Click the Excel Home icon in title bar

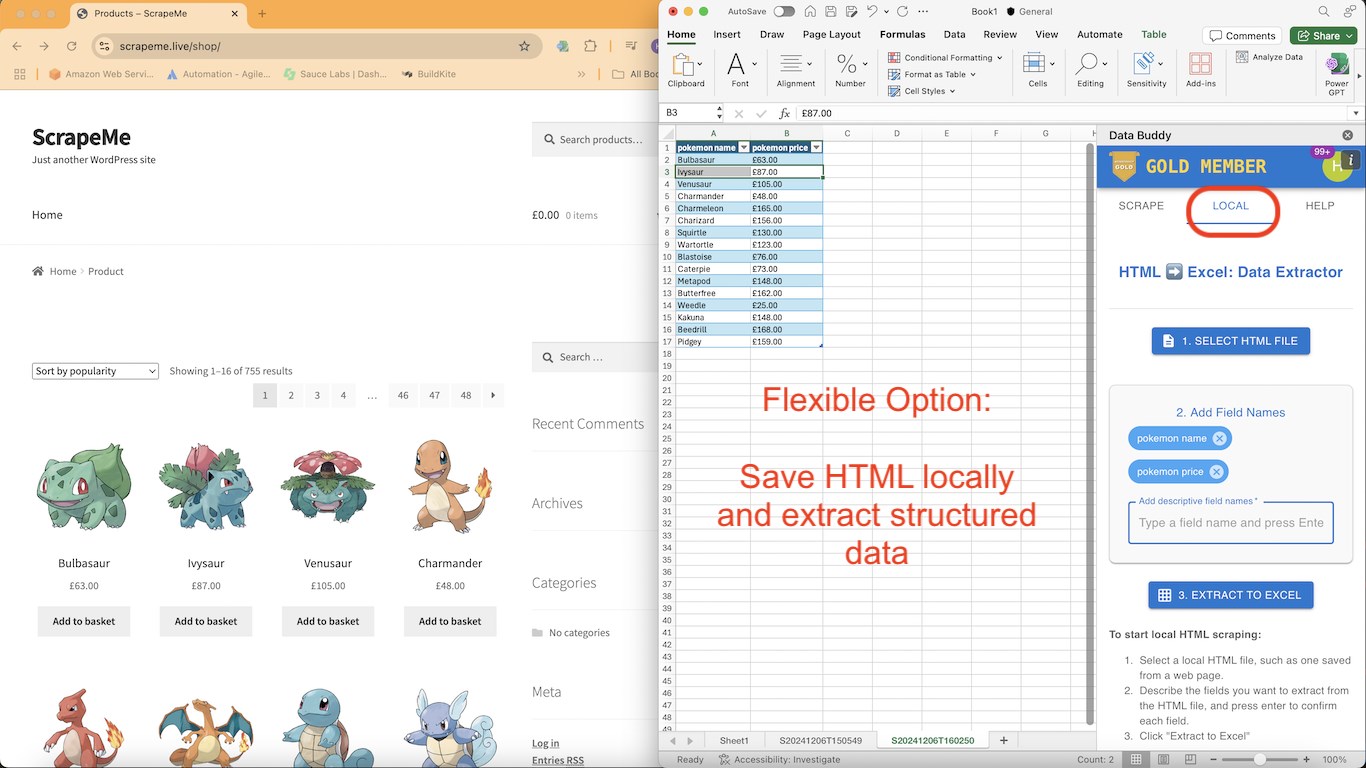pyautogui.click(x=810, y=11)
